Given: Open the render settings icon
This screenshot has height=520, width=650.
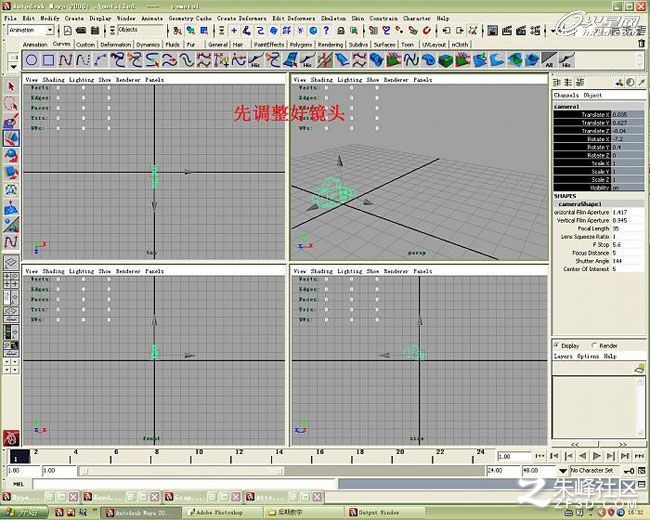Looking at the screenshot, I should tap(535, 30).
